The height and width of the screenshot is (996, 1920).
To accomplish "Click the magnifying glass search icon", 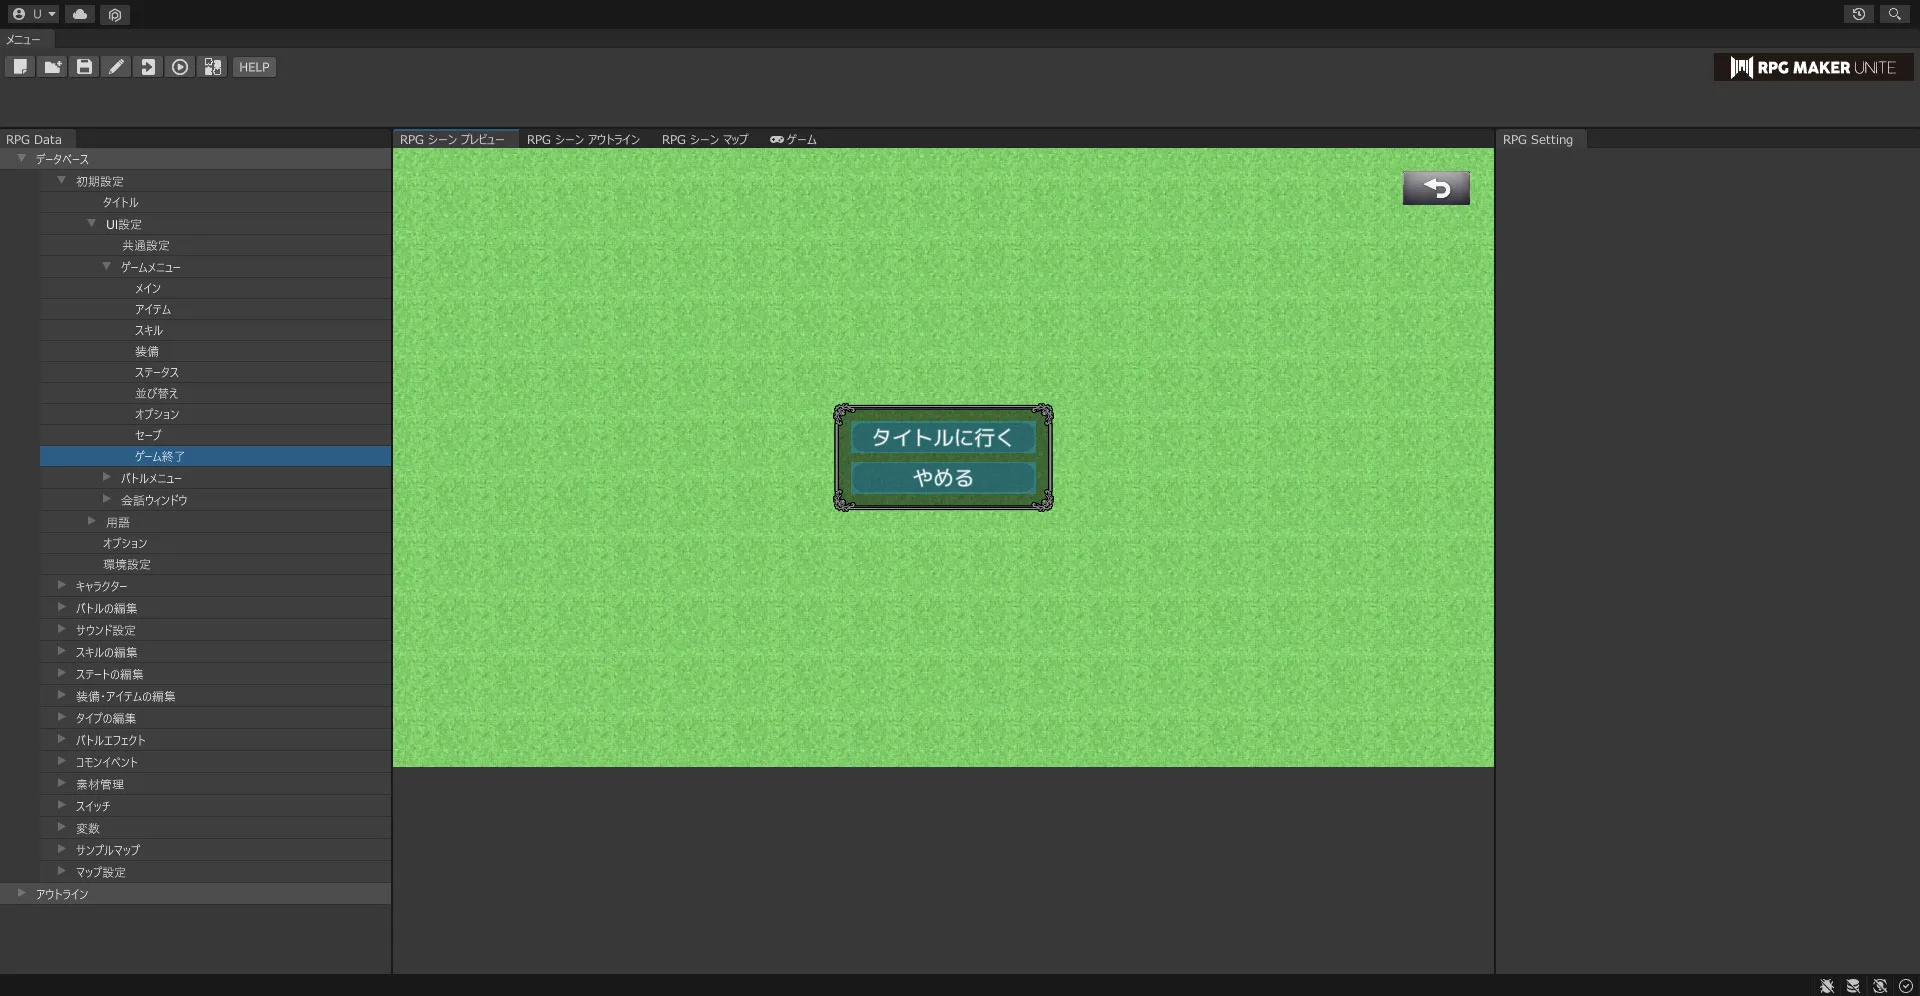I will click(1894, 14).
